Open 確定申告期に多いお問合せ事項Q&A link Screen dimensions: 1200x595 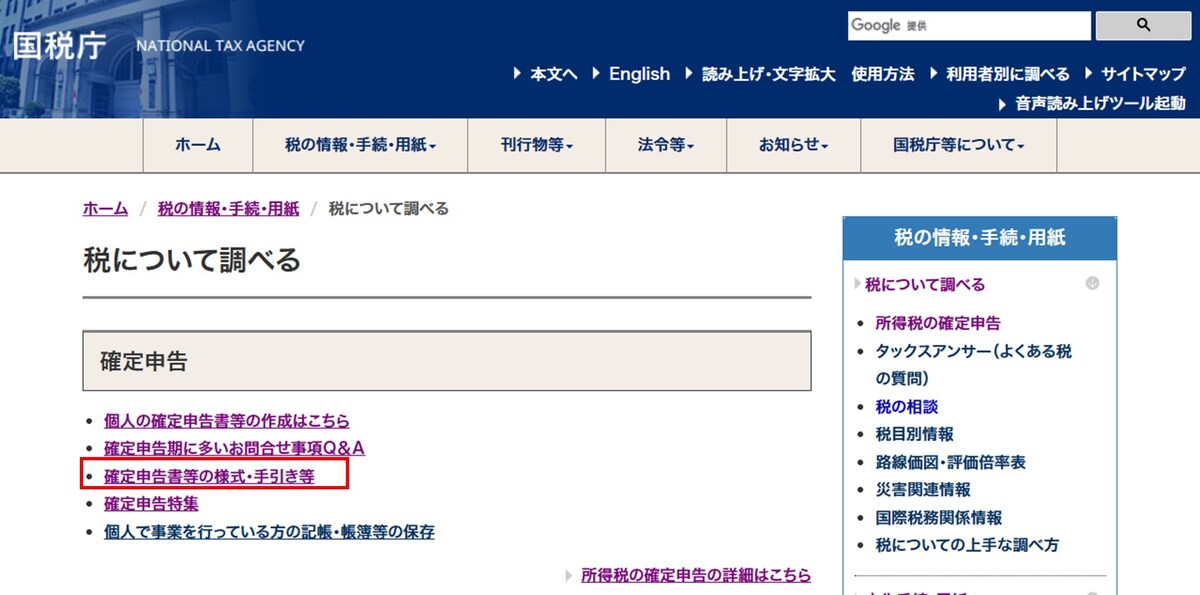[x=234, y=448]
